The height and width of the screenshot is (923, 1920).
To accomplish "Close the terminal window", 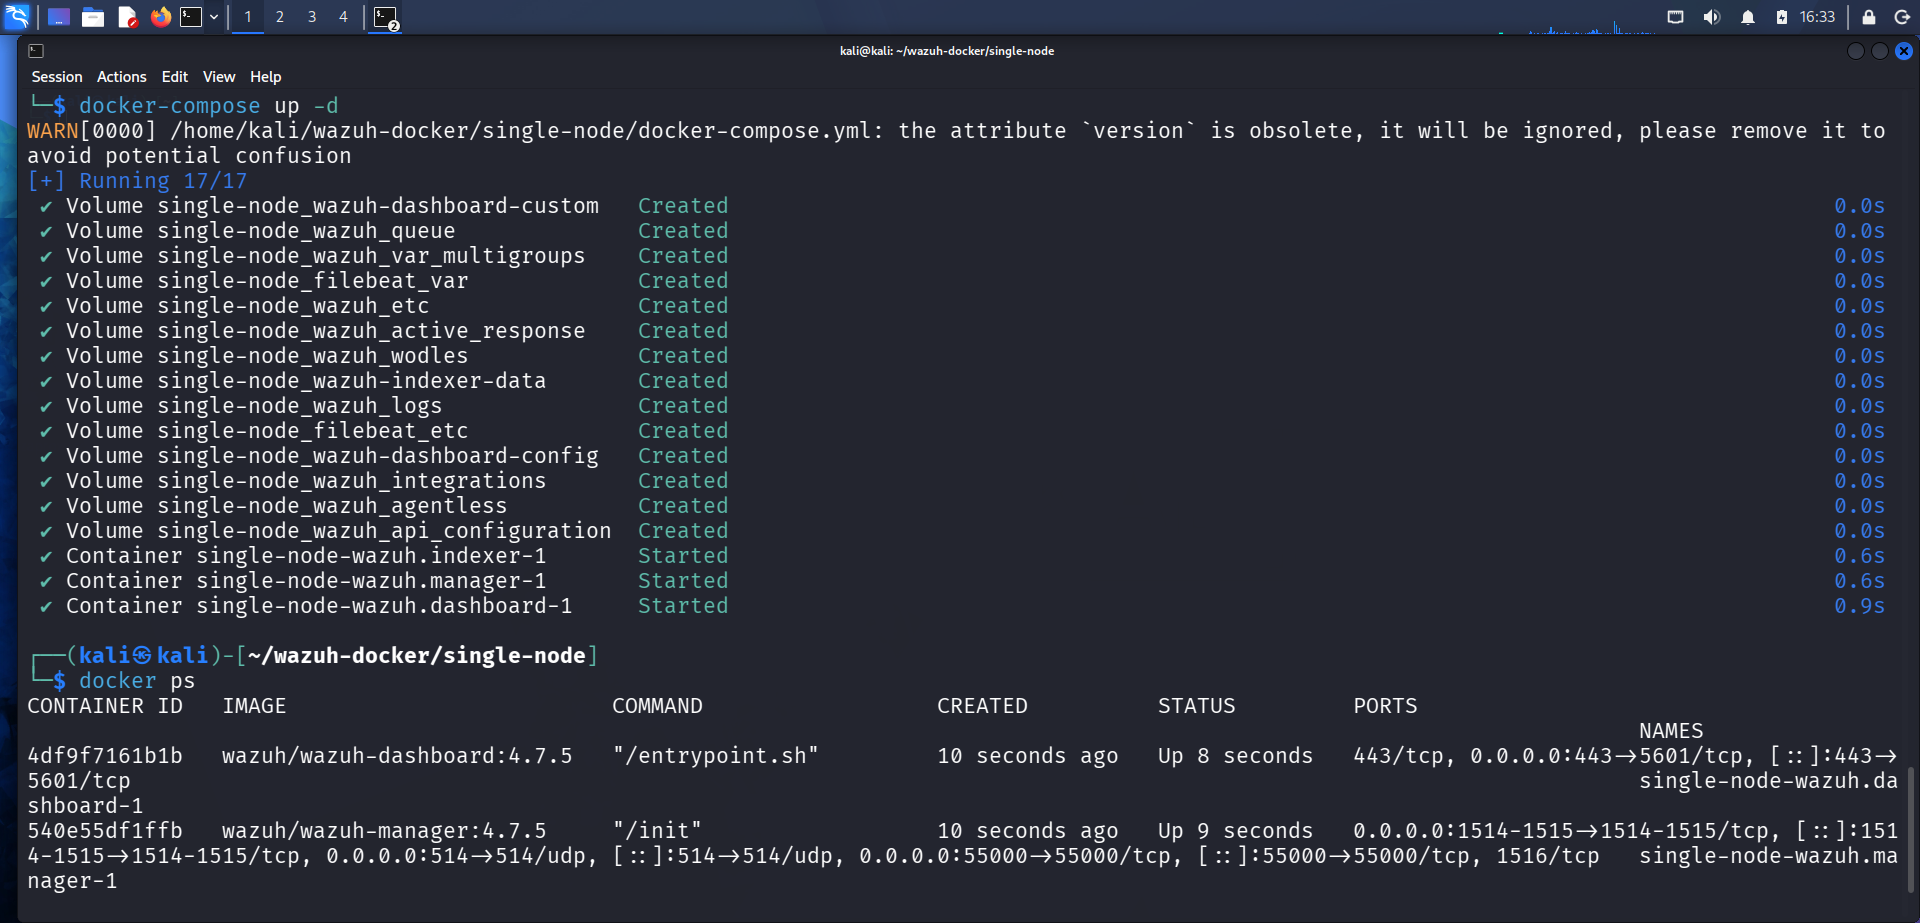I will [1904, 51].
